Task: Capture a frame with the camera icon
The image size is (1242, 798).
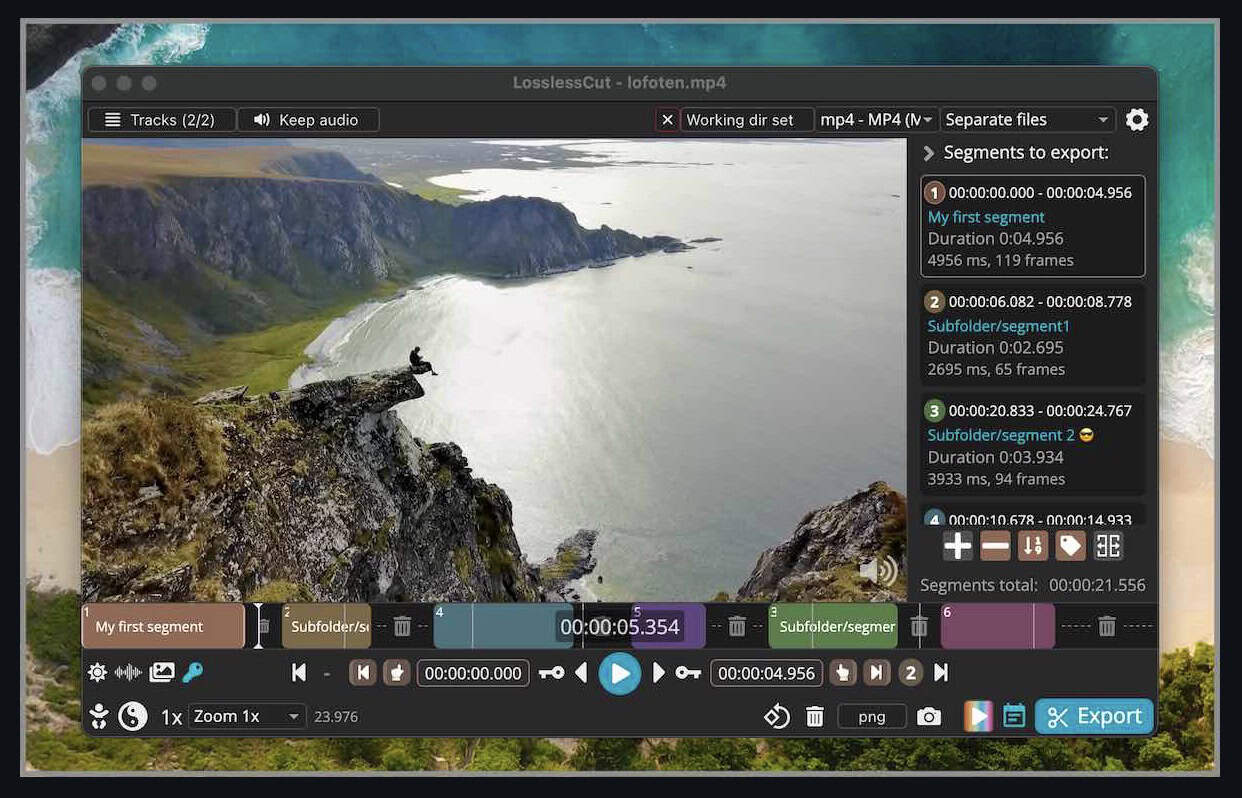Action: [929, 717]
